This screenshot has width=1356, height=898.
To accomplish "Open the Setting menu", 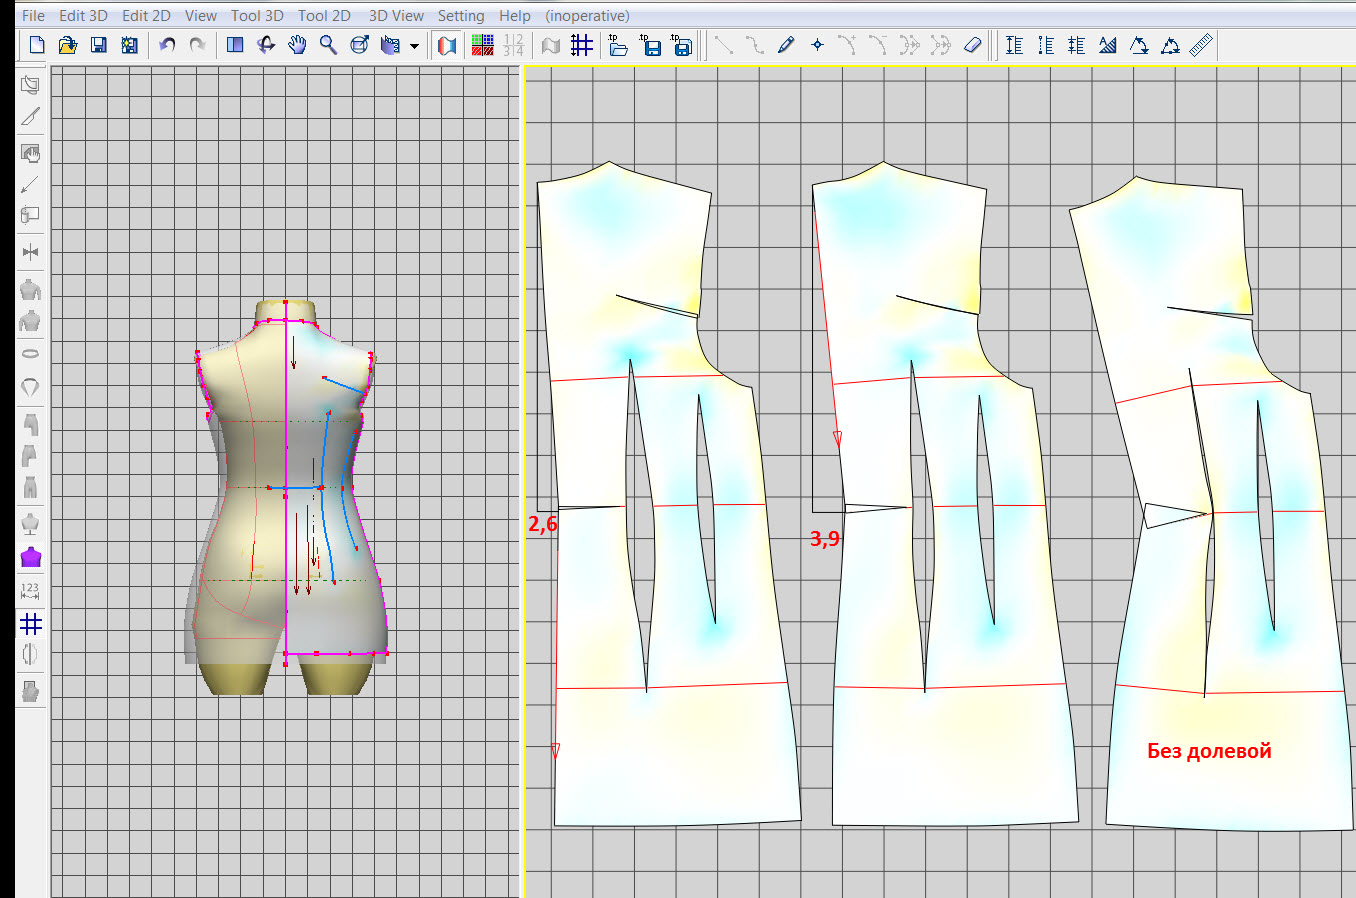I will coord(460,15).
